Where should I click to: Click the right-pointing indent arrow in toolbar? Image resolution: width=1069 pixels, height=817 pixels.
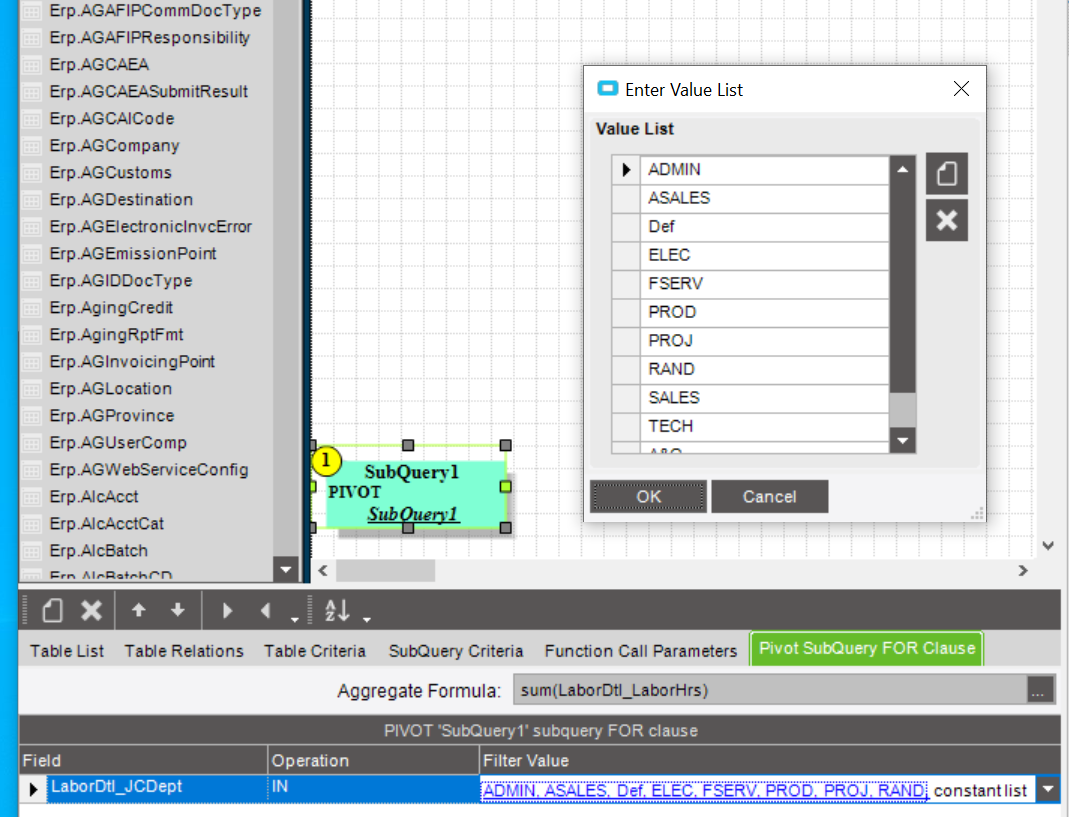(227, 610)
